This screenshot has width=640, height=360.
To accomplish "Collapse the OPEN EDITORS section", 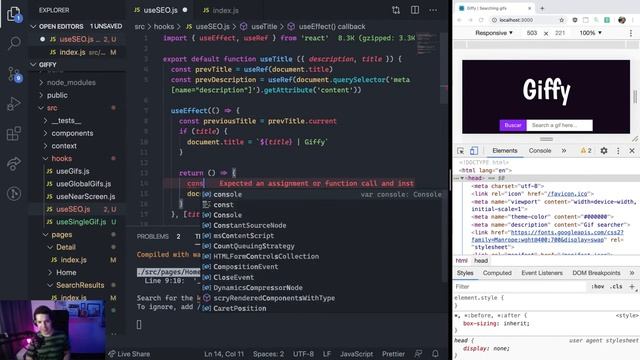I will [x=77, y=27].
